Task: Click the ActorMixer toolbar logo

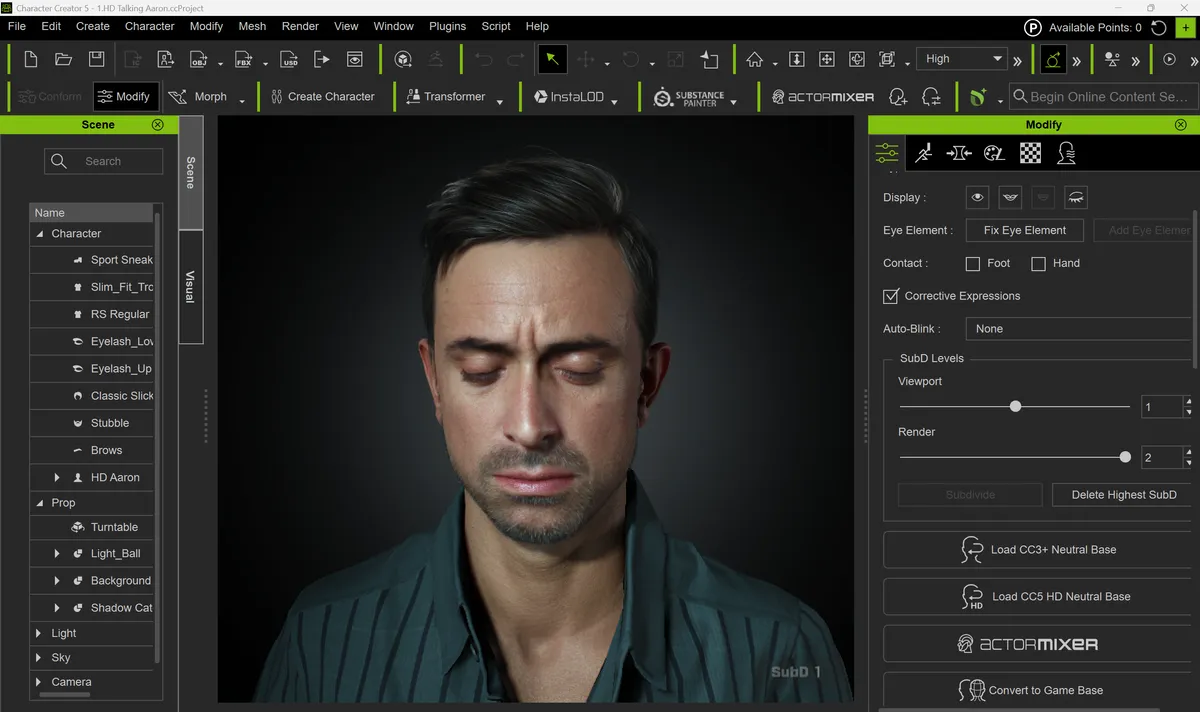Action: [823, 97]
